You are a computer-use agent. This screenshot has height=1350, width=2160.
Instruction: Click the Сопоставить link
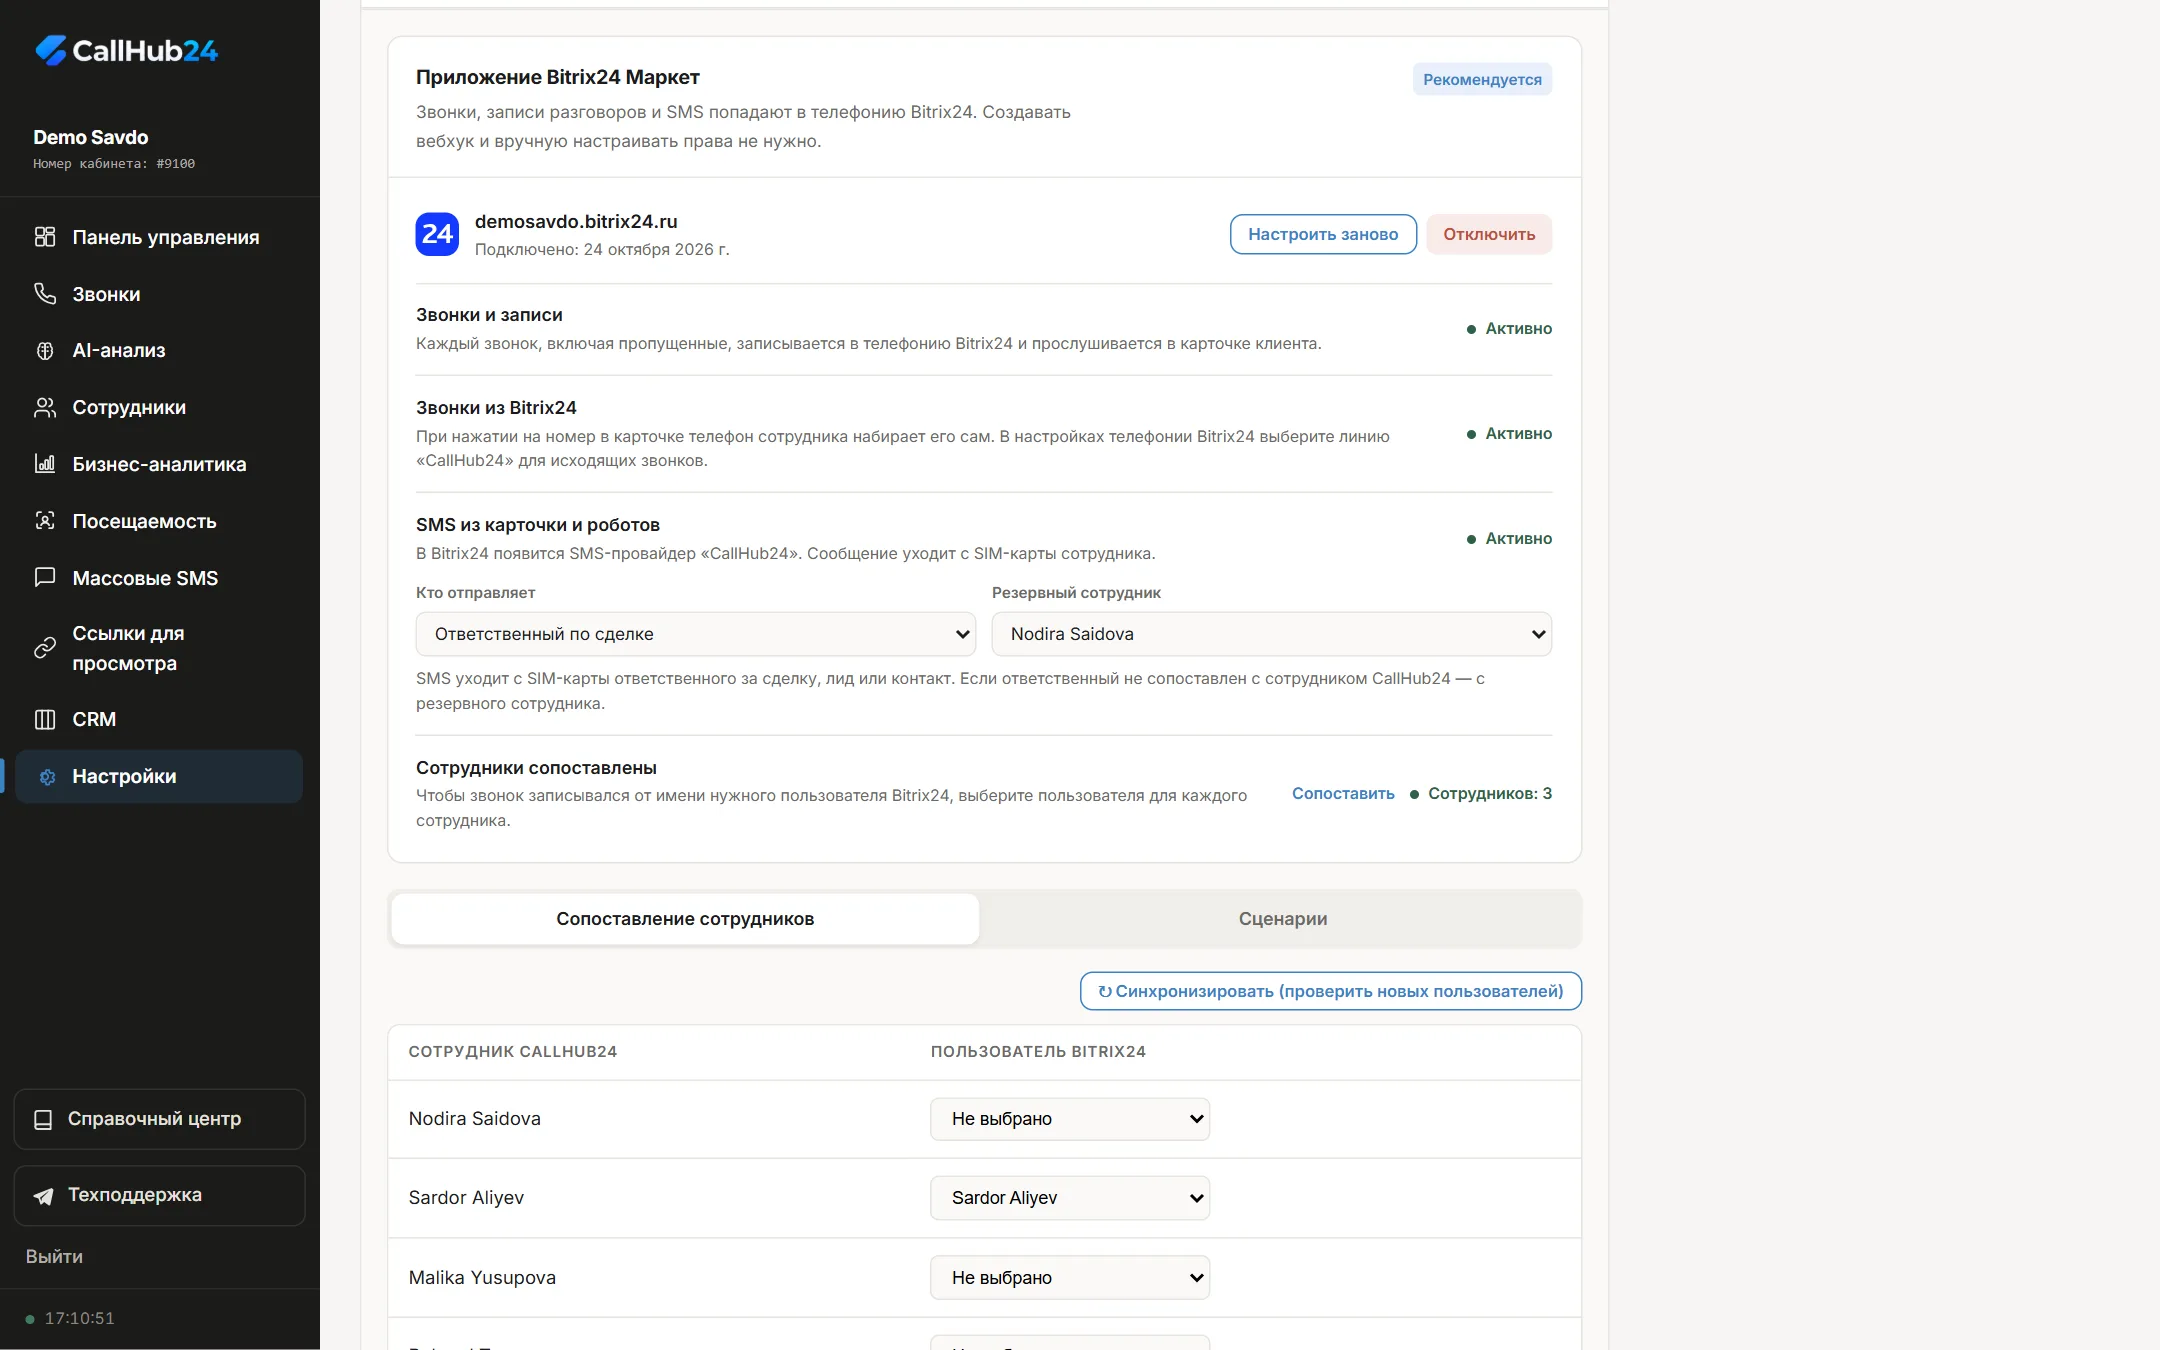coord(1343,793)
